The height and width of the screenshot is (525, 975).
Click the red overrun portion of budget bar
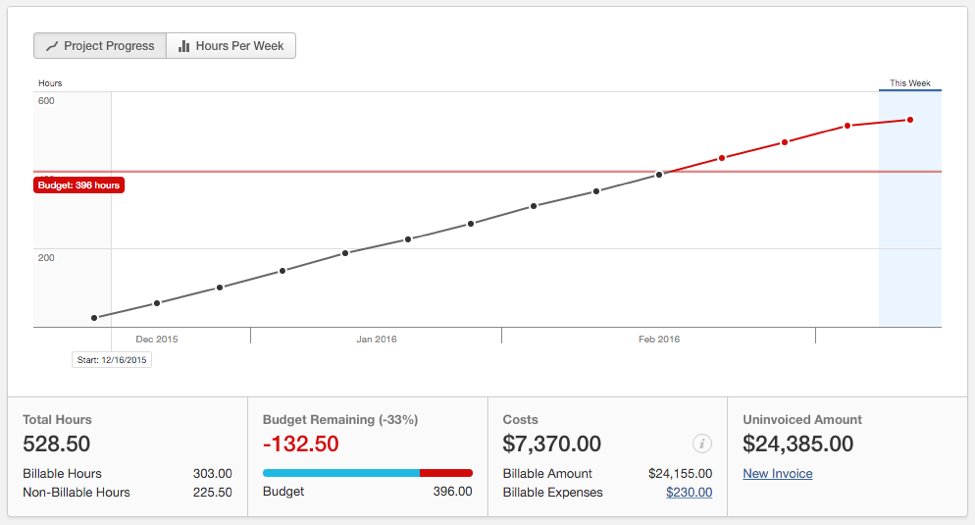click(446, 473)
